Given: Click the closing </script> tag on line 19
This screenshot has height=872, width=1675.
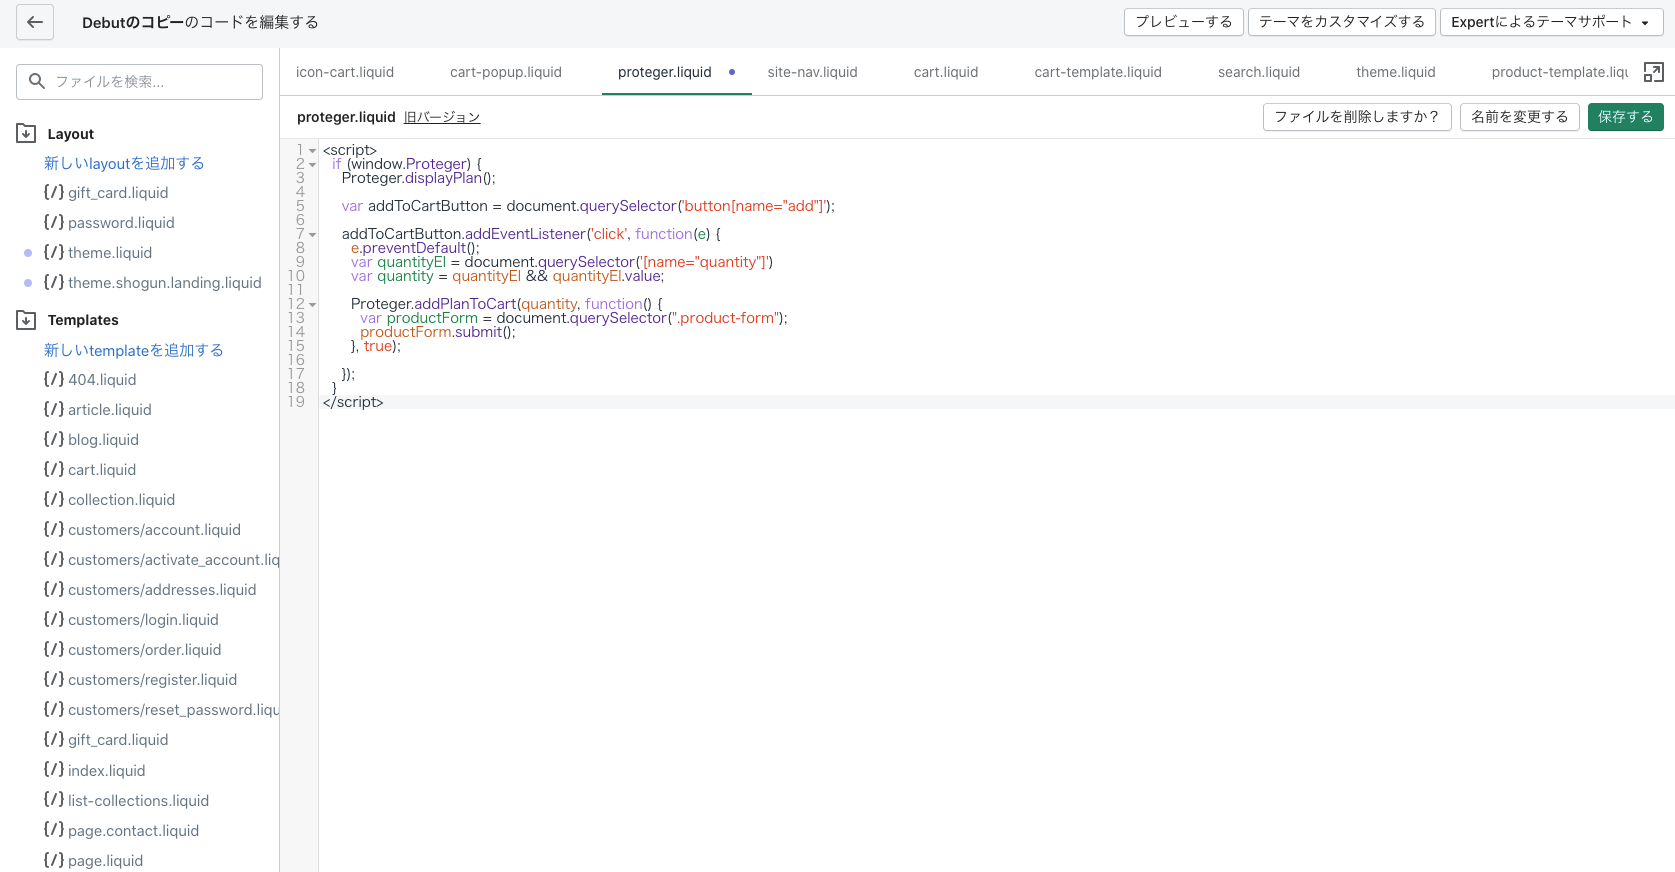Looking at the screenshot, I should pyautogui.click(x=353, y=402).
